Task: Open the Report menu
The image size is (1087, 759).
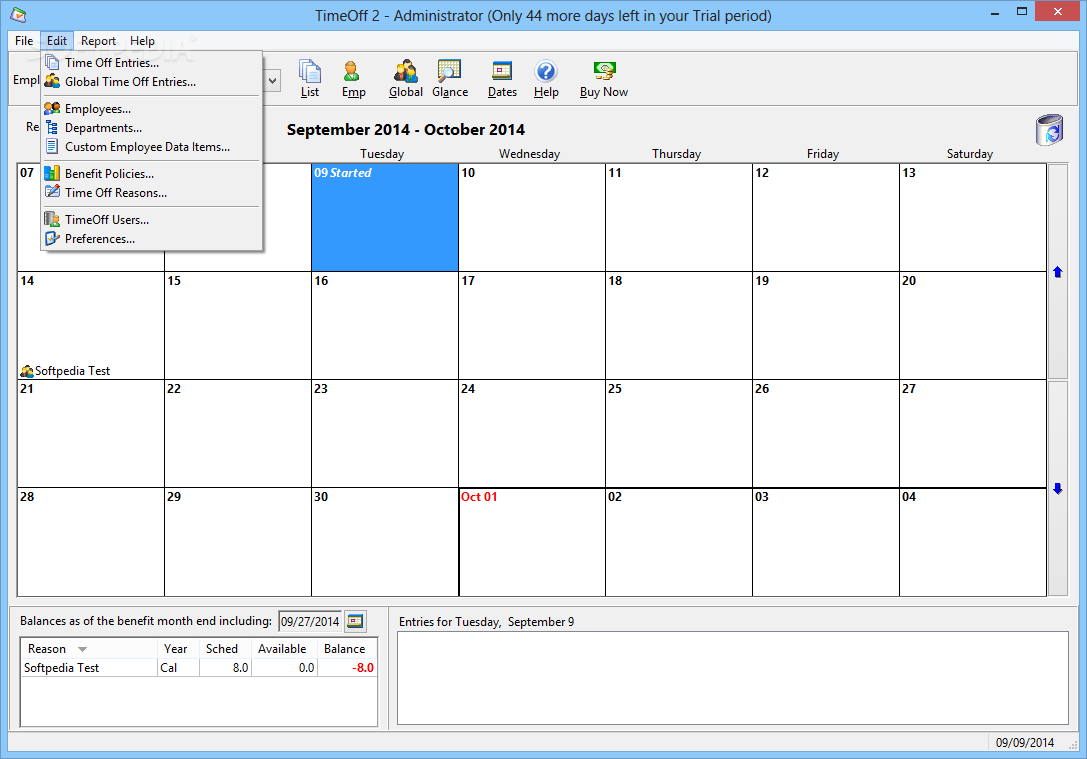Action: pos(98,41)
